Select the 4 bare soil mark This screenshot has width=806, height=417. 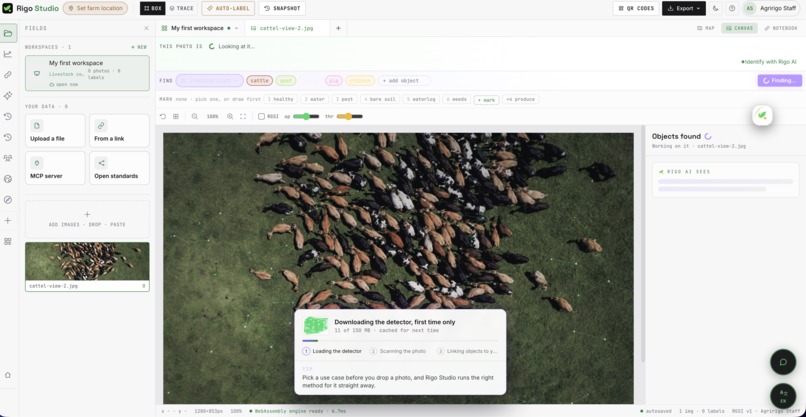pyautogui.click(x=380, y=99)
